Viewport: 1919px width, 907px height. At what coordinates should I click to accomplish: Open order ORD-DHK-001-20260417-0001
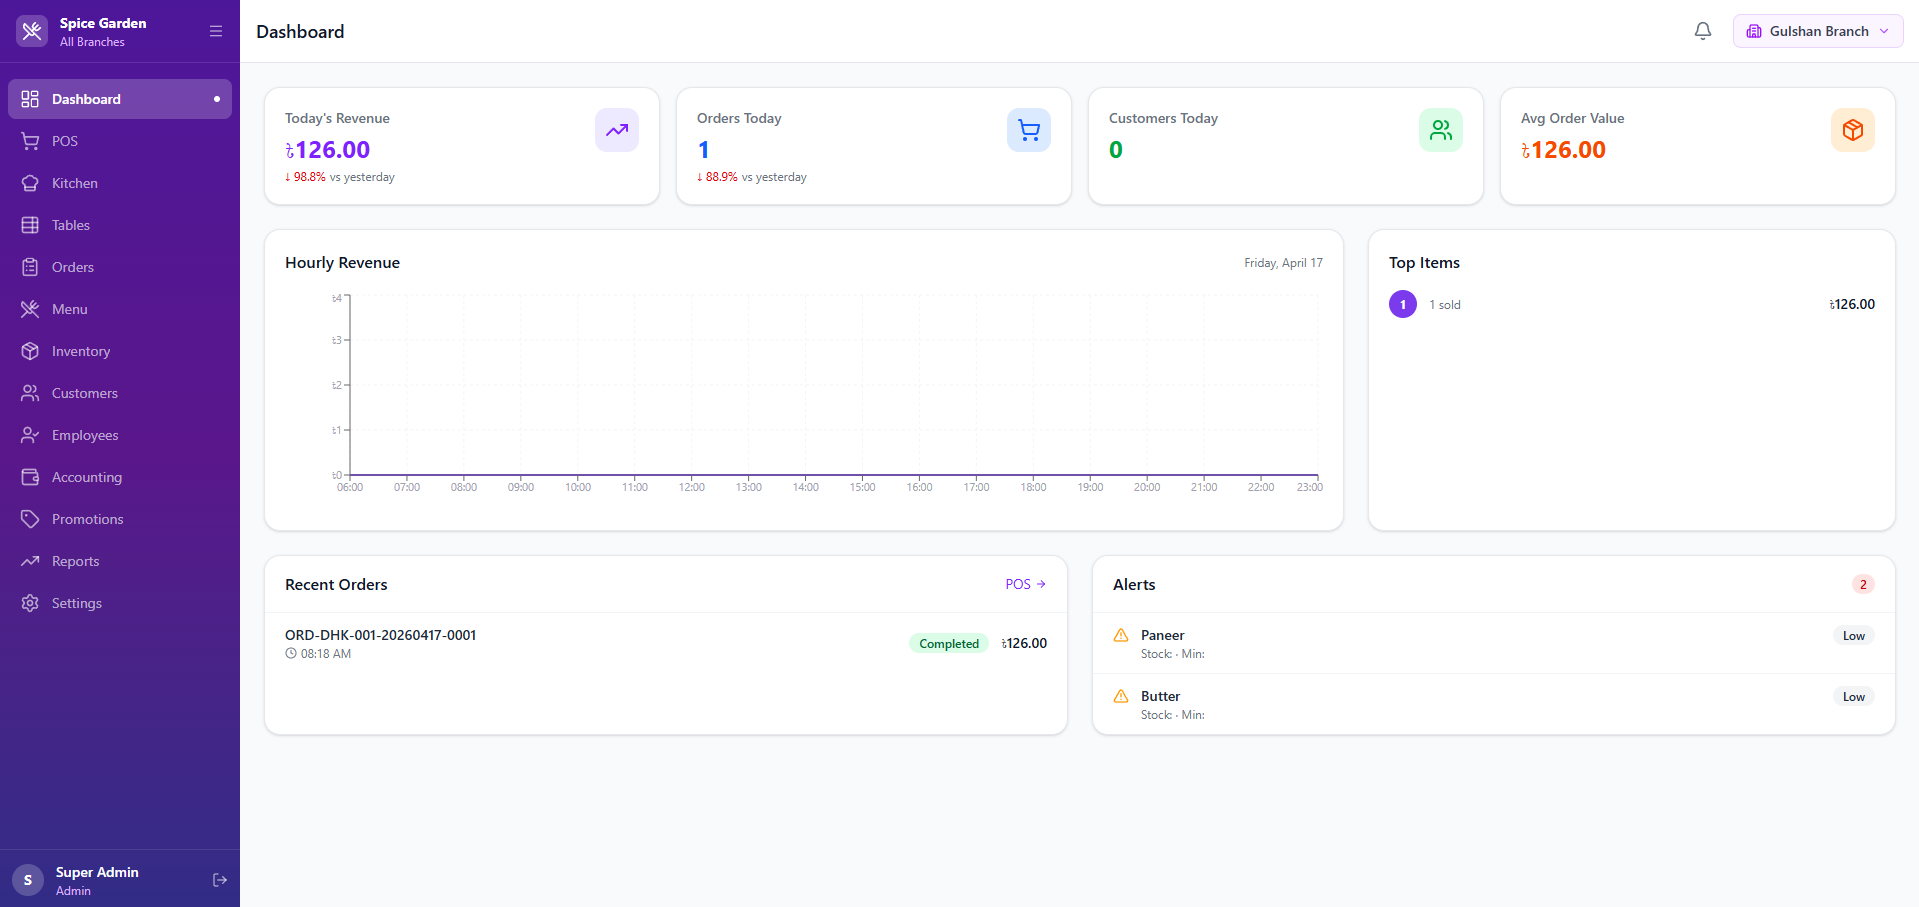pos(666,643)
